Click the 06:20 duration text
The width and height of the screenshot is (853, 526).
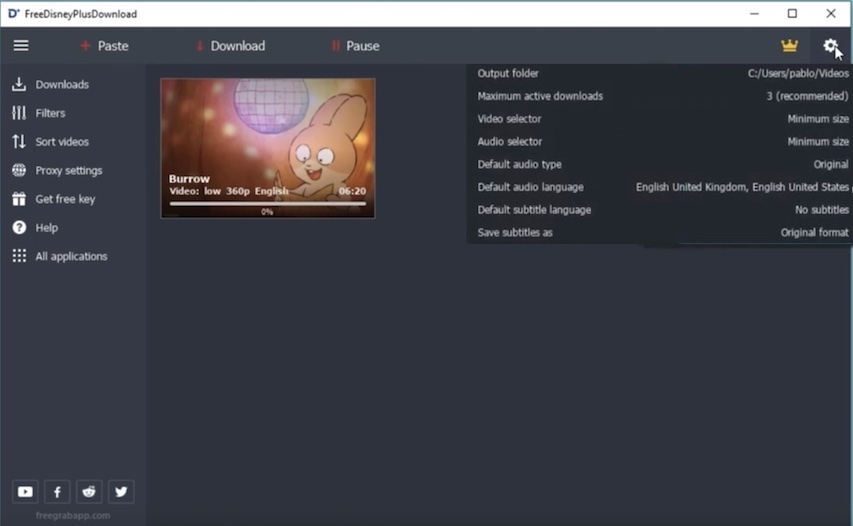(352, 191)
